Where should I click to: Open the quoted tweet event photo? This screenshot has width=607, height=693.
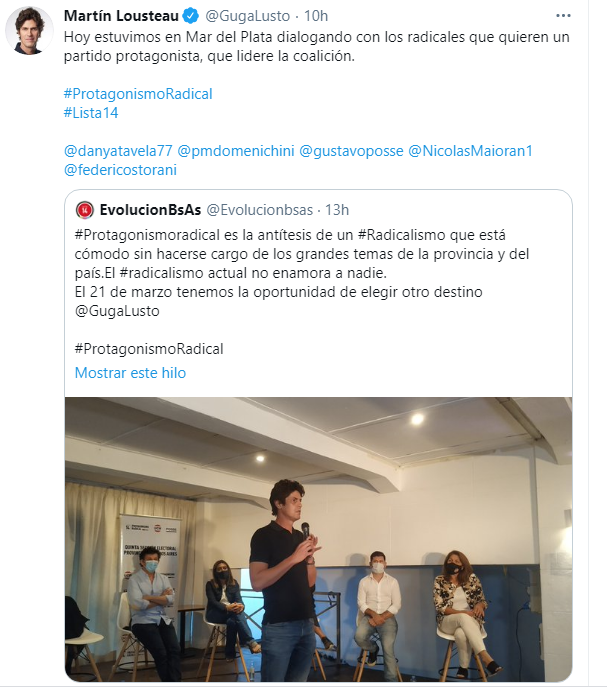coord(318,539)
